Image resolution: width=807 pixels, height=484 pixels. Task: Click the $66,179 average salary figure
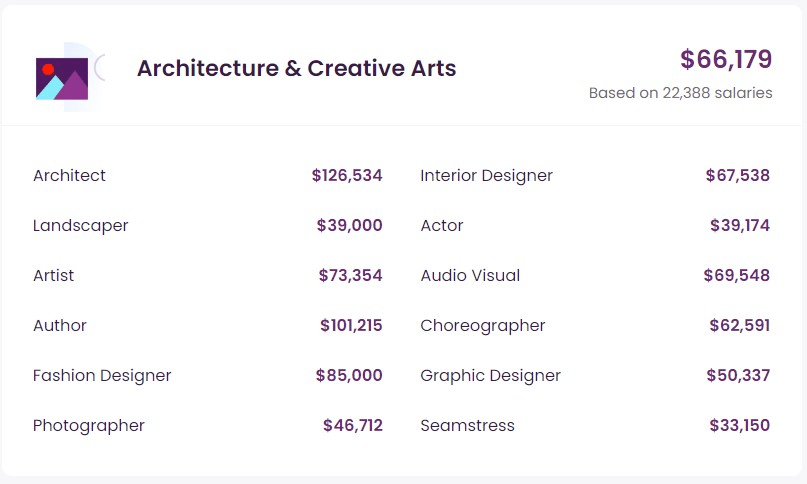click(726, 60)
